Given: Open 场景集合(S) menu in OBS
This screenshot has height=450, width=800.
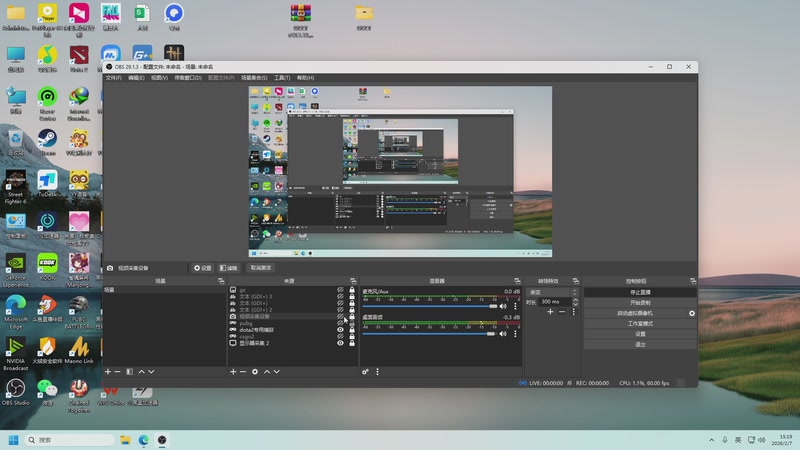Looking at the screenshot, I should click(x=254, y=78).
